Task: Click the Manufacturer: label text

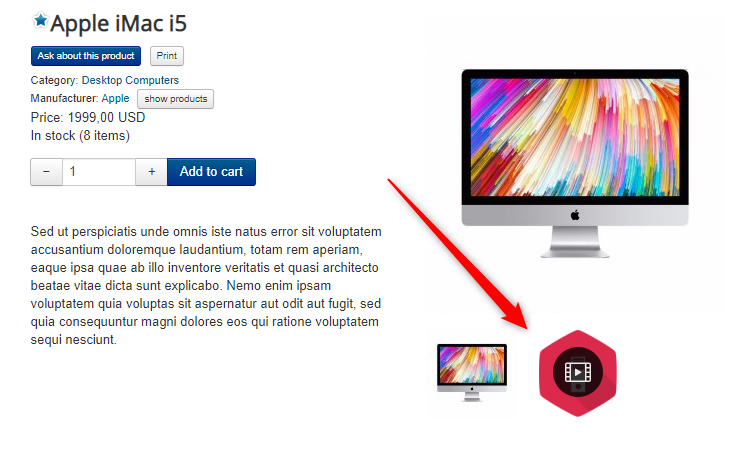Action: 64,98
